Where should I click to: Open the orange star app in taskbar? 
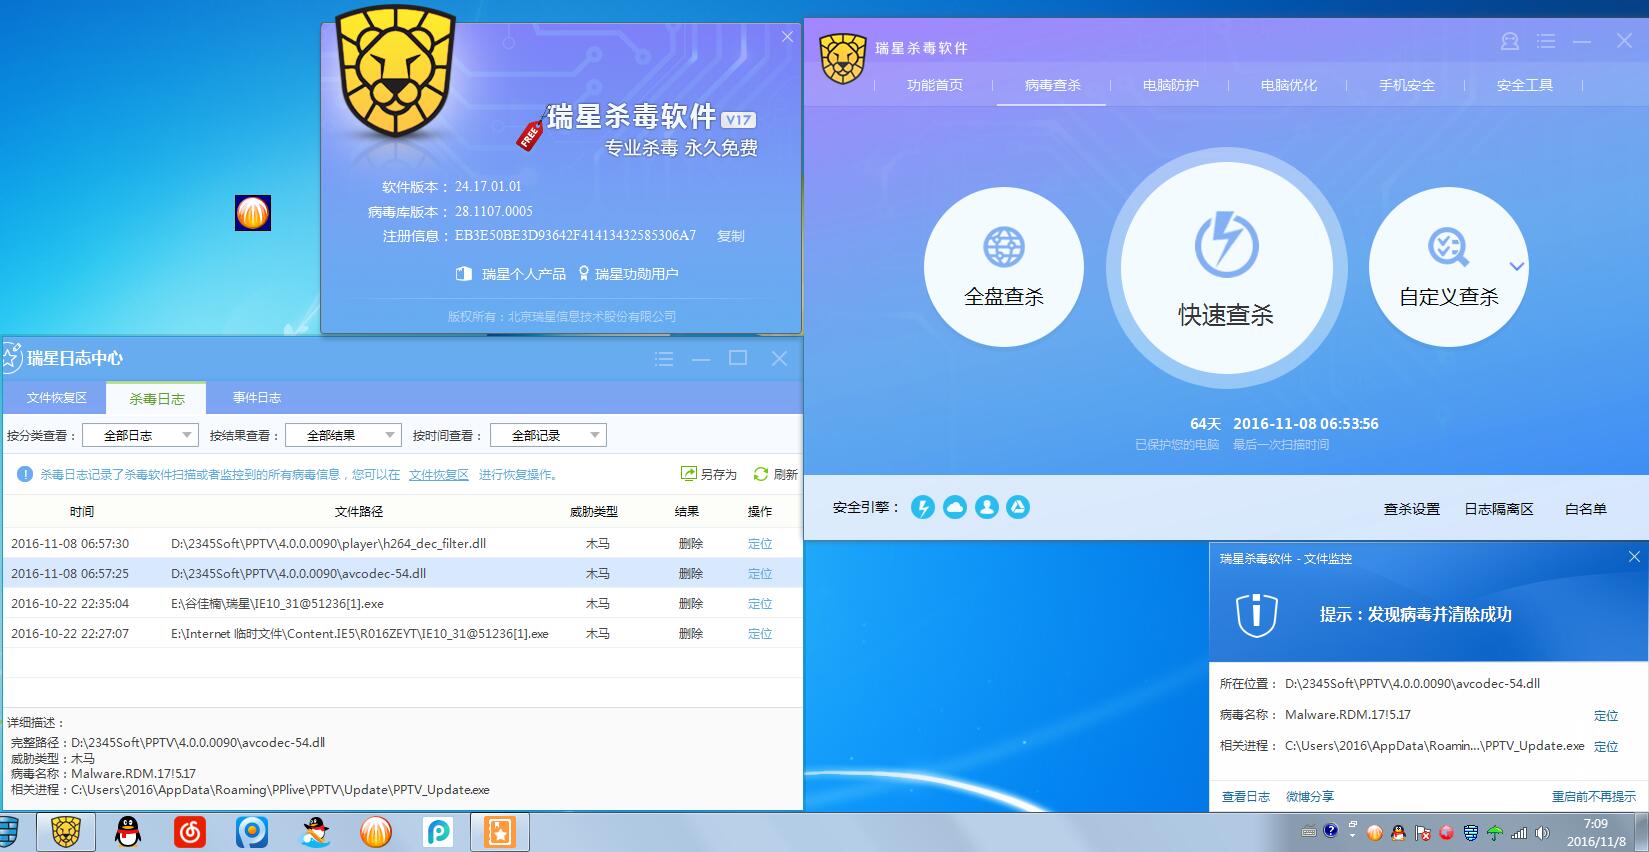pyautogui.click(x=500, y=832)
